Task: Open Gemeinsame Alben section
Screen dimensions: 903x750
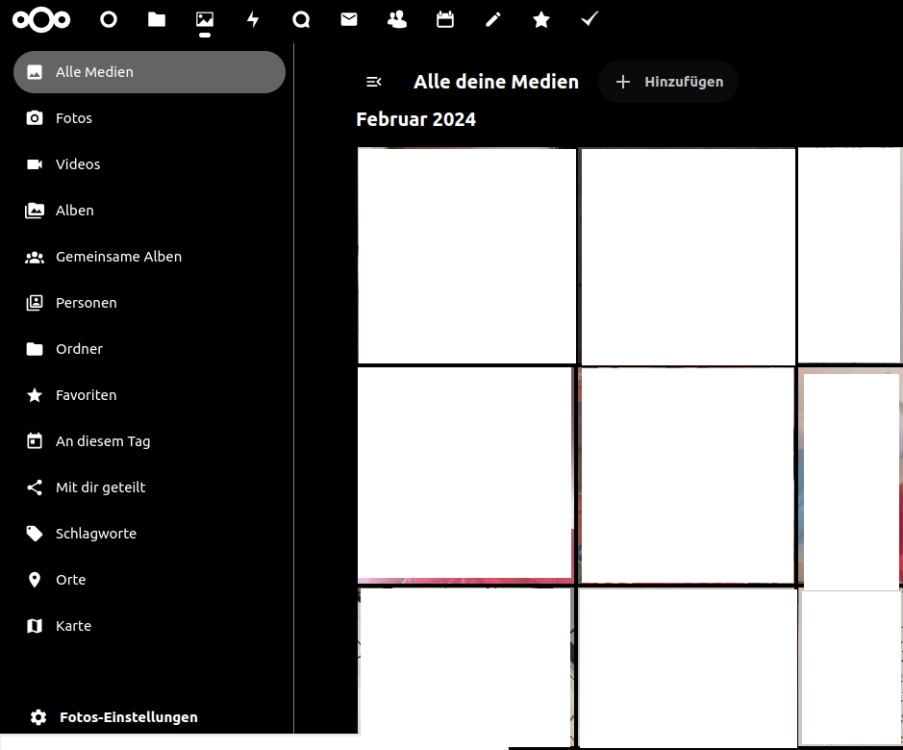Action: coord(149,256)
